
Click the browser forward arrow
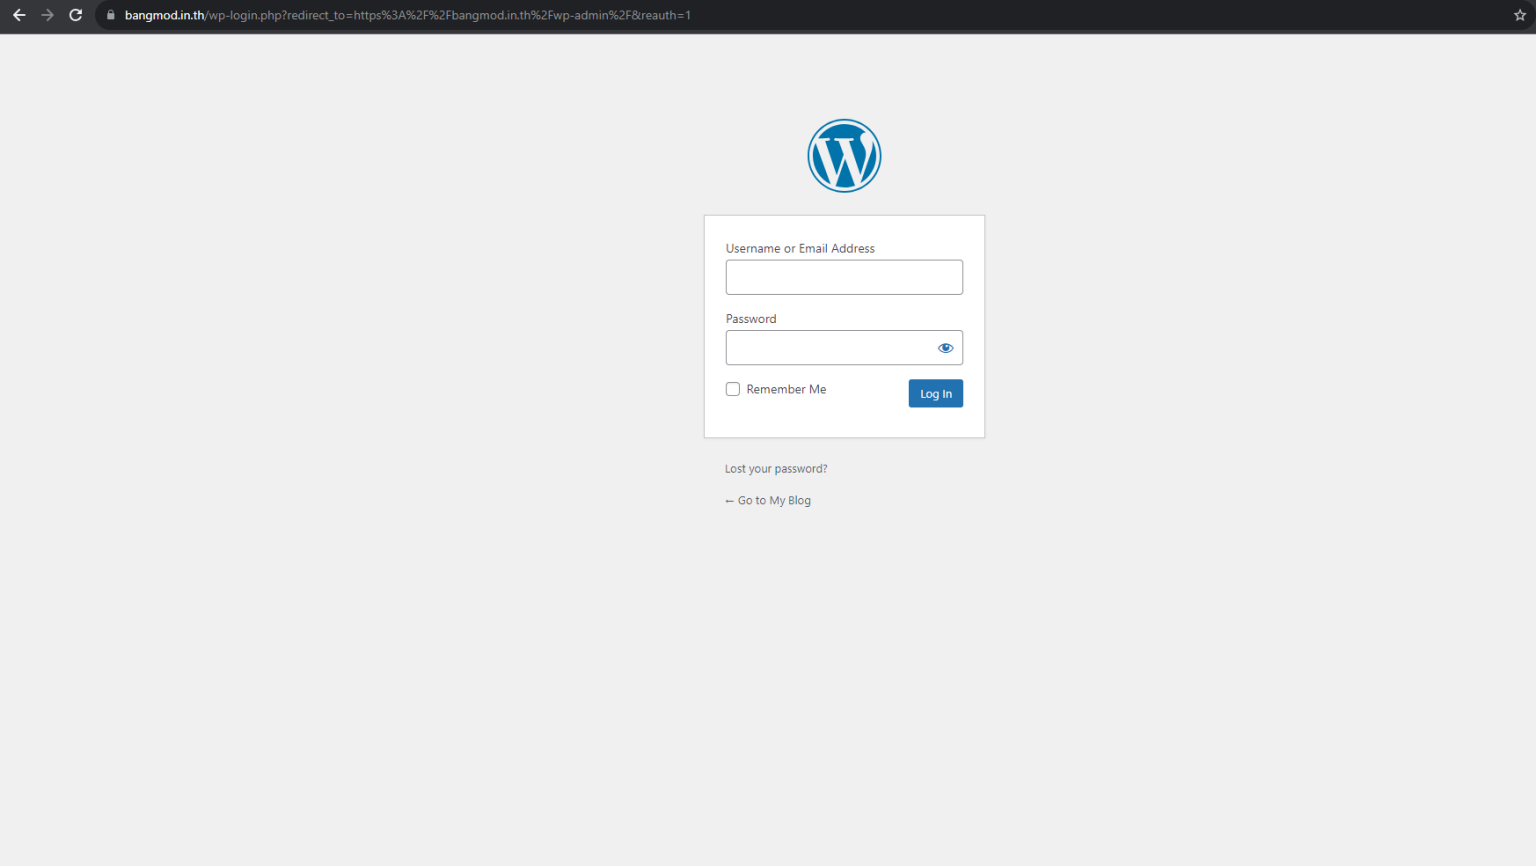click(x=47, y=15)
